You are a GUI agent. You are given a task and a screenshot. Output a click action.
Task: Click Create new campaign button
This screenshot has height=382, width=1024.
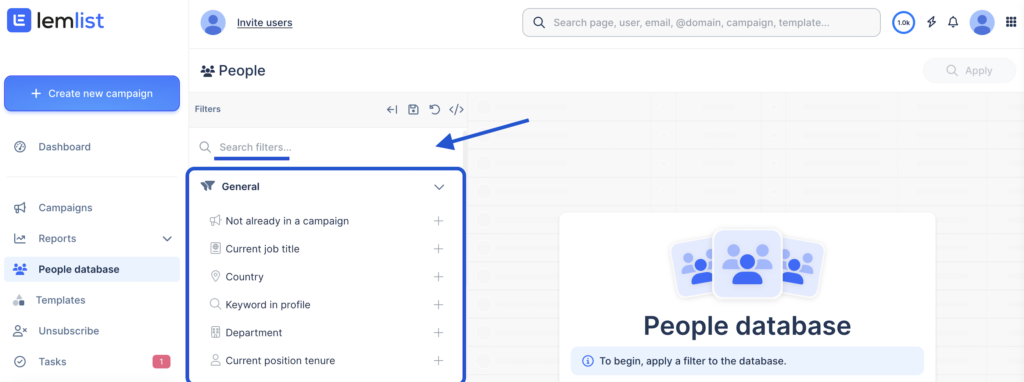pos(92,93)
